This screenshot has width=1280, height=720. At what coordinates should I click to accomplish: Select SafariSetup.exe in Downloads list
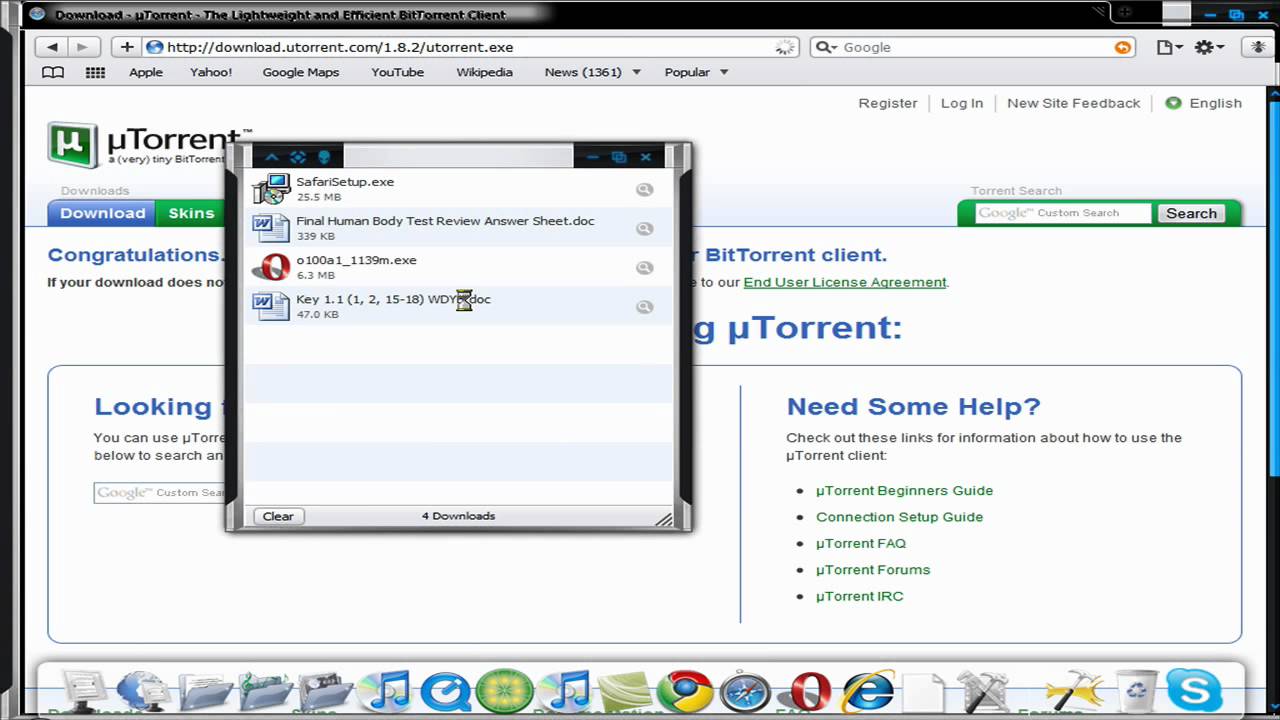(x=459, y=189)
